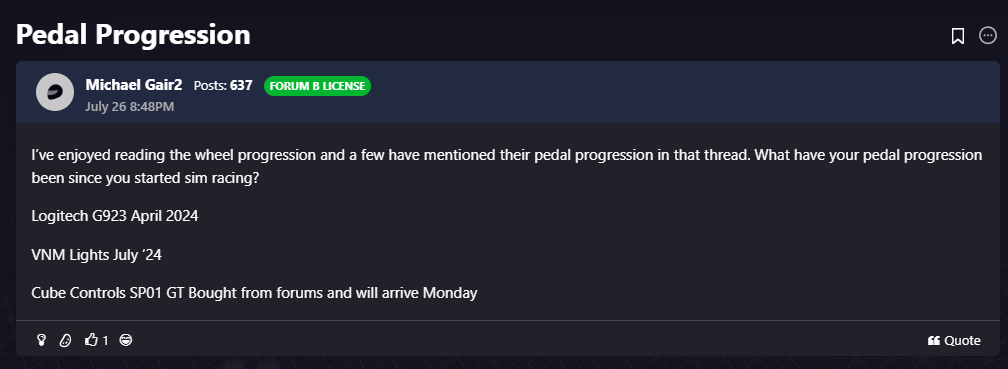
Task: Open Michael Gair2's profile name link
Action: click(134, 85)
